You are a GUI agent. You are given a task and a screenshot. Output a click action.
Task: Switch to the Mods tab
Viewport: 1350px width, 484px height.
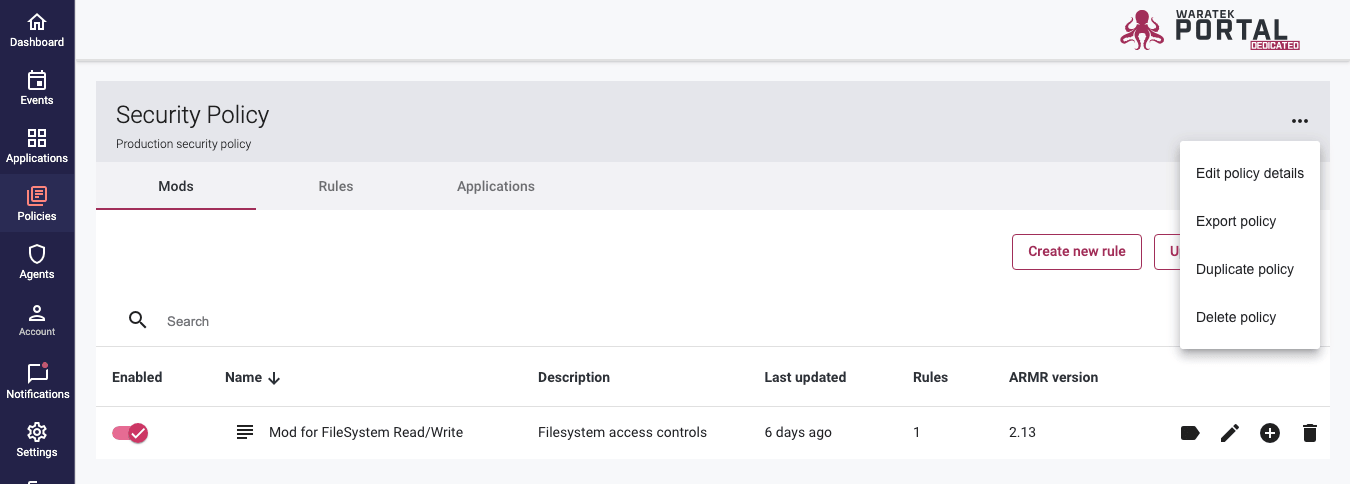176,186
